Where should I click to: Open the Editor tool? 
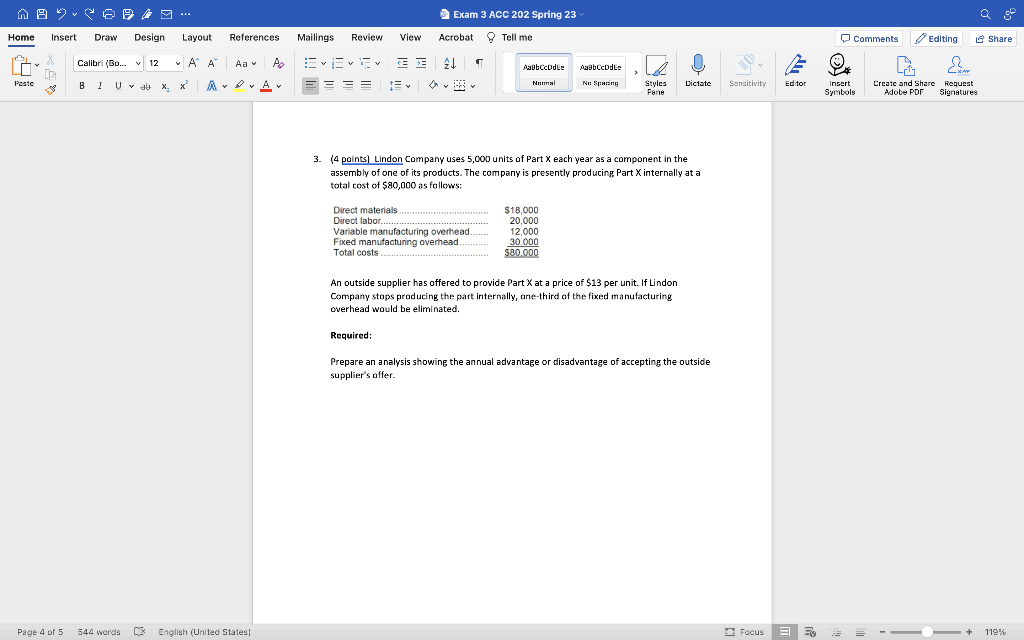point(795,70)
